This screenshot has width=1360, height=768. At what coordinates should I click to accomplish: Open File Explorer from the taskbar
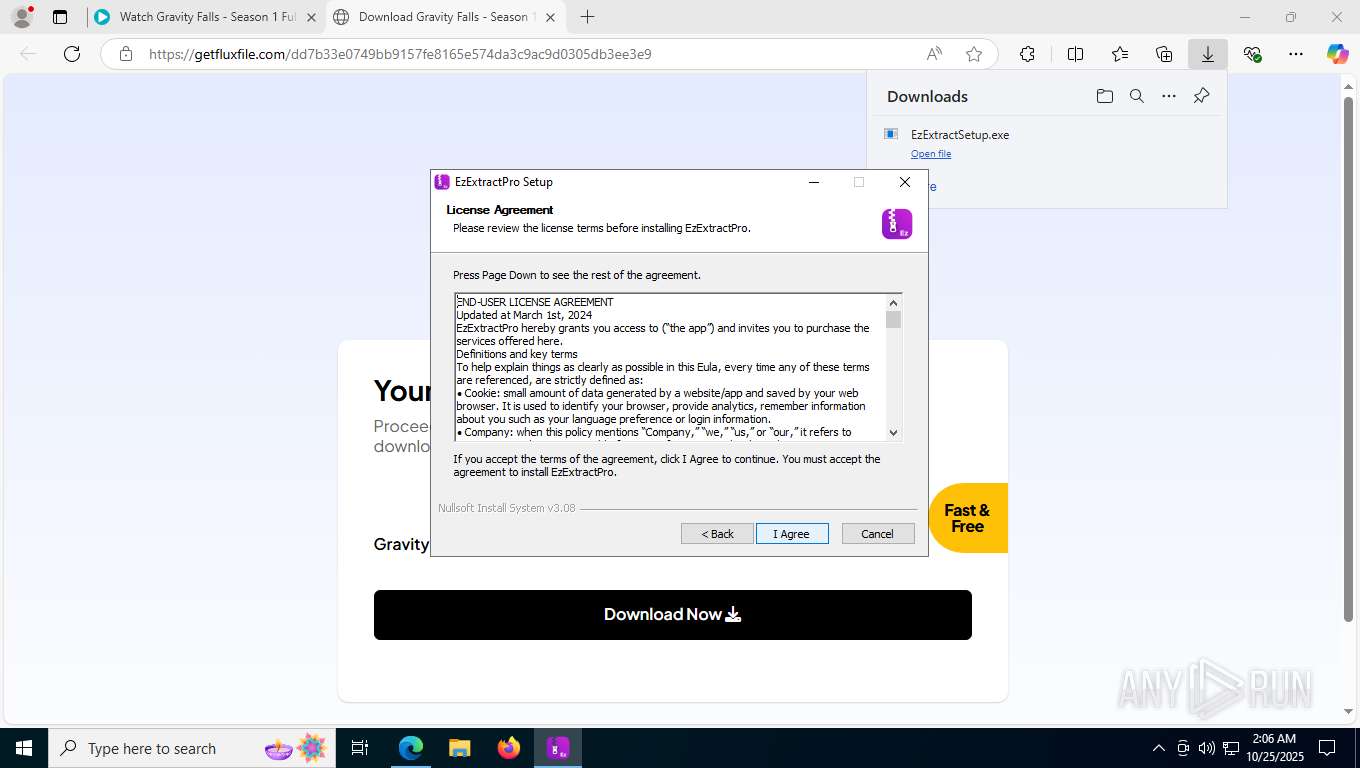coord(460,748)
